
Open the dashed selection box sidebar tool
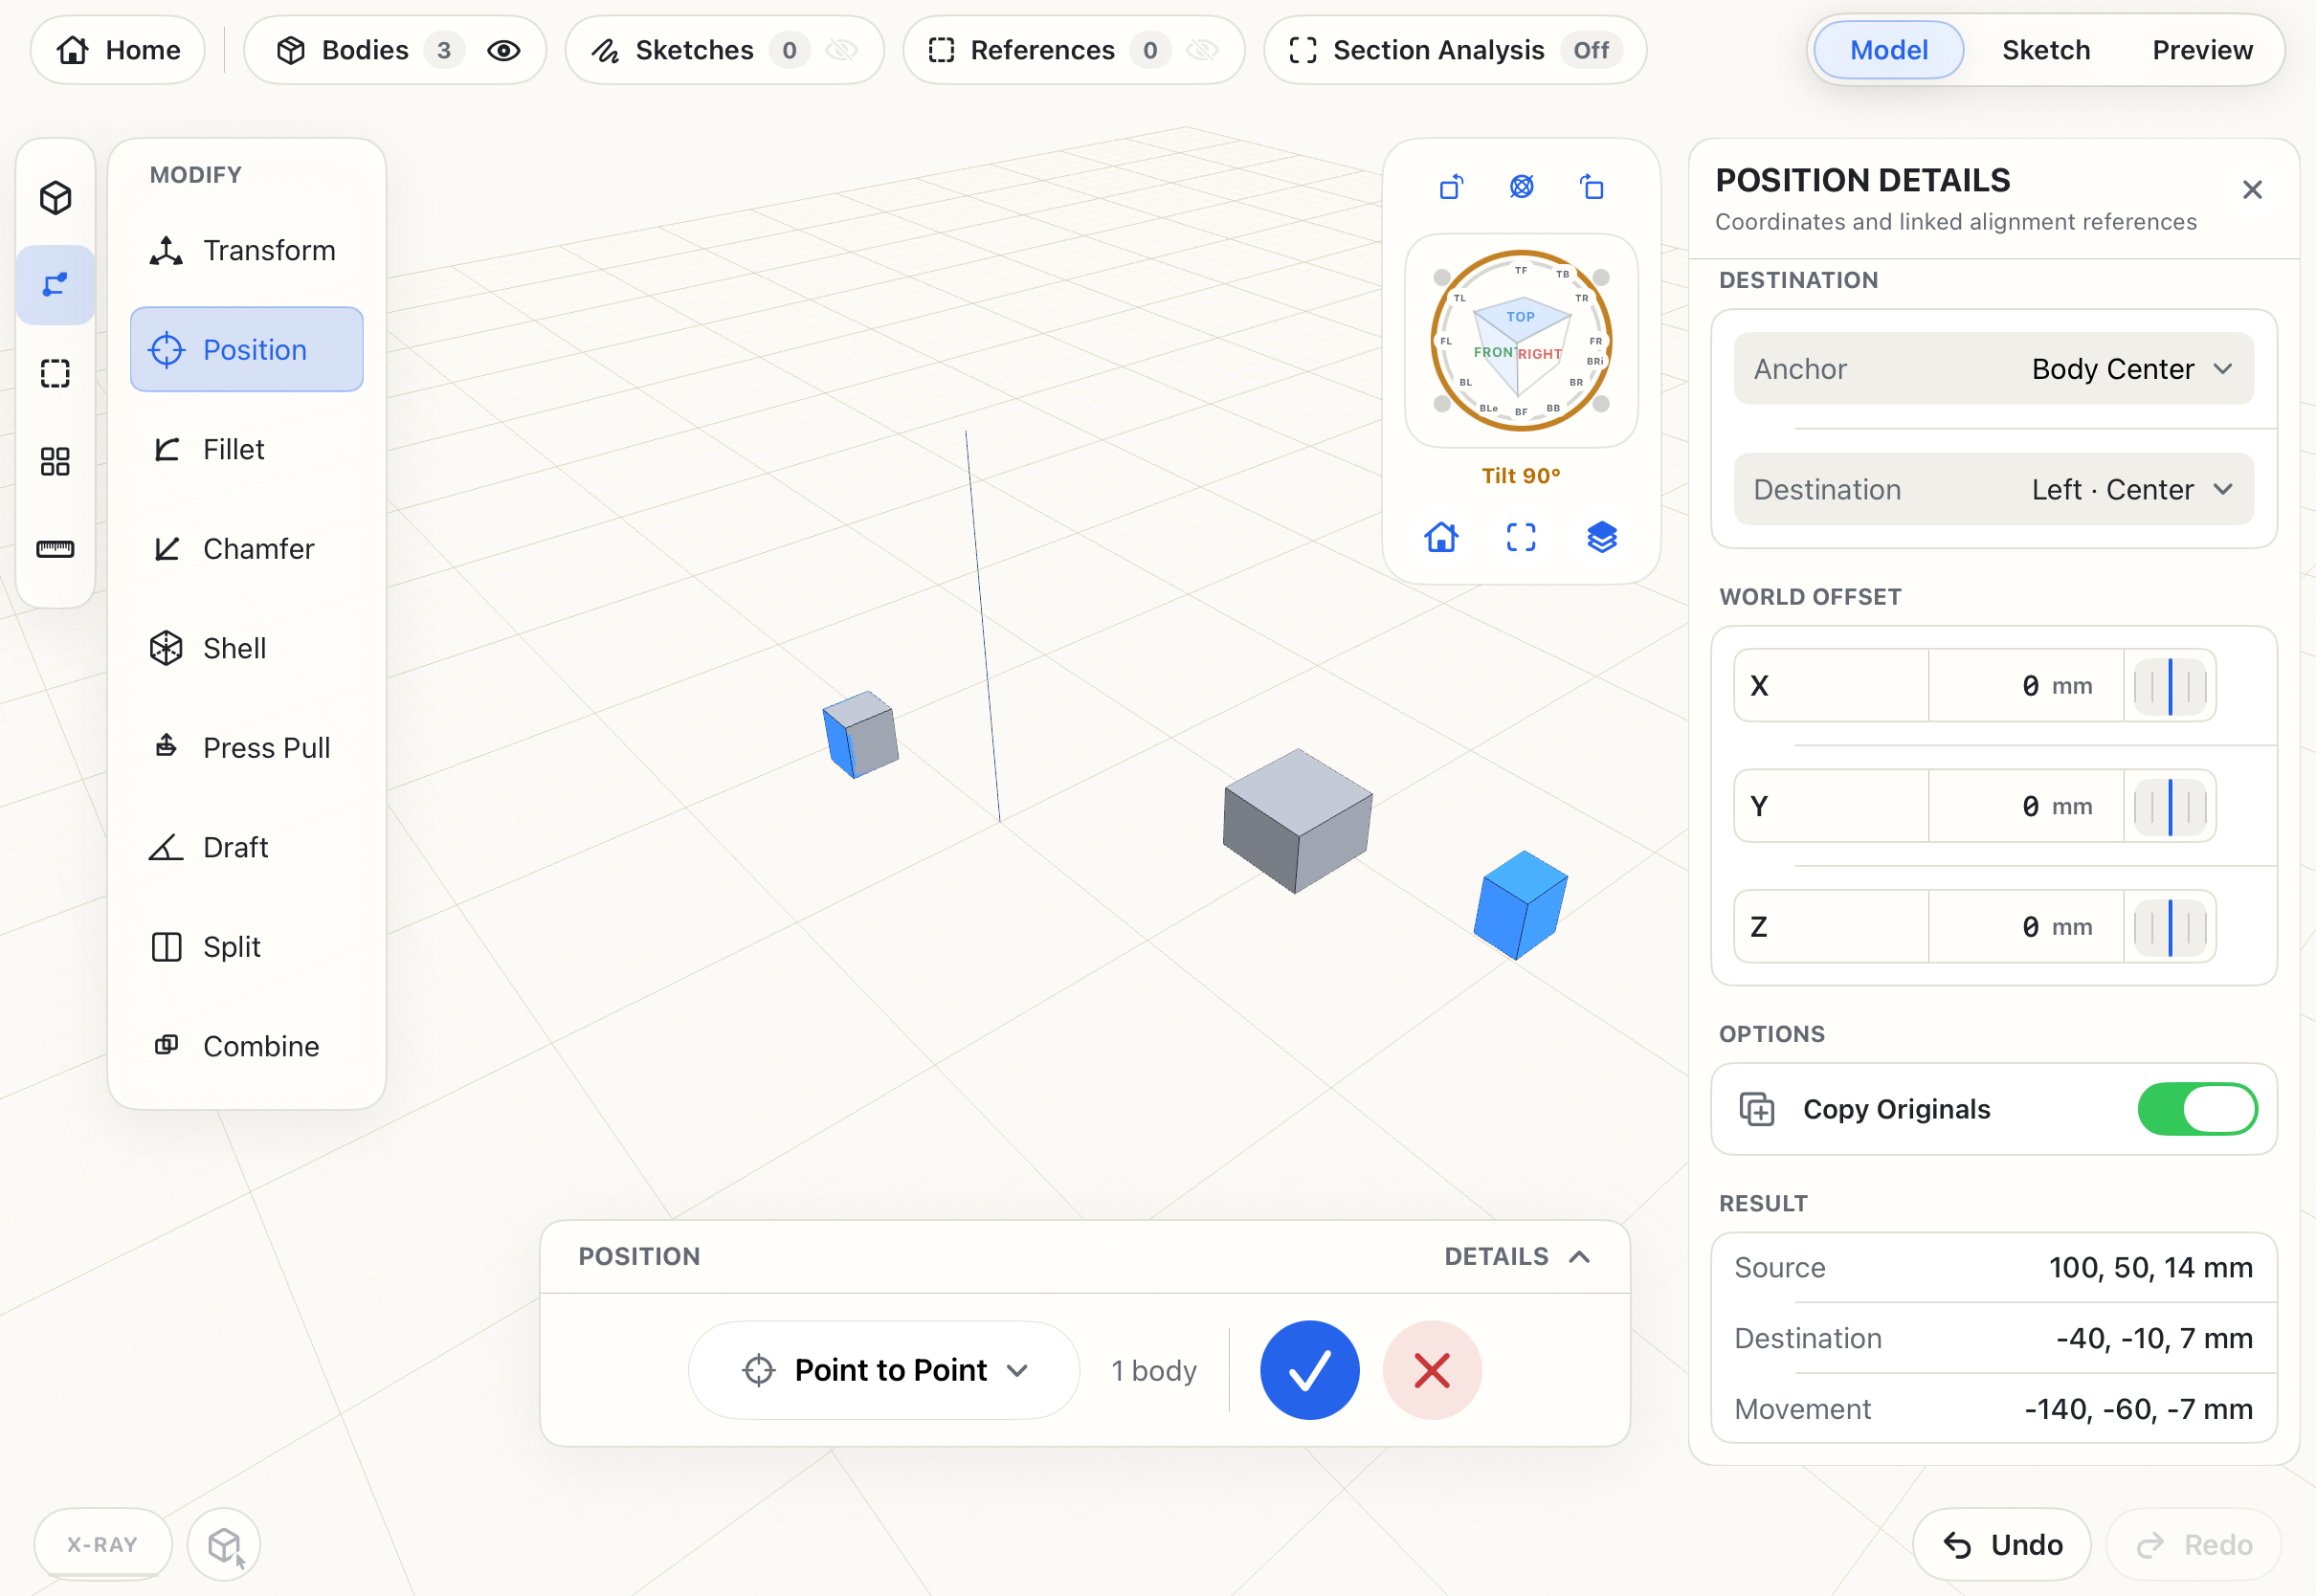point(55,373)
